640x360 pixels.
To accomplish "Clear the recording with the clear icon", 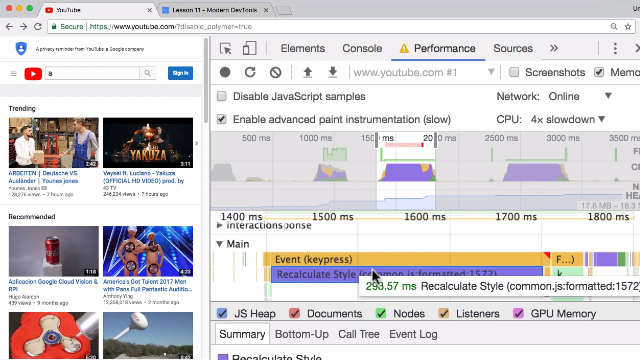I will (x=276, y=72).
